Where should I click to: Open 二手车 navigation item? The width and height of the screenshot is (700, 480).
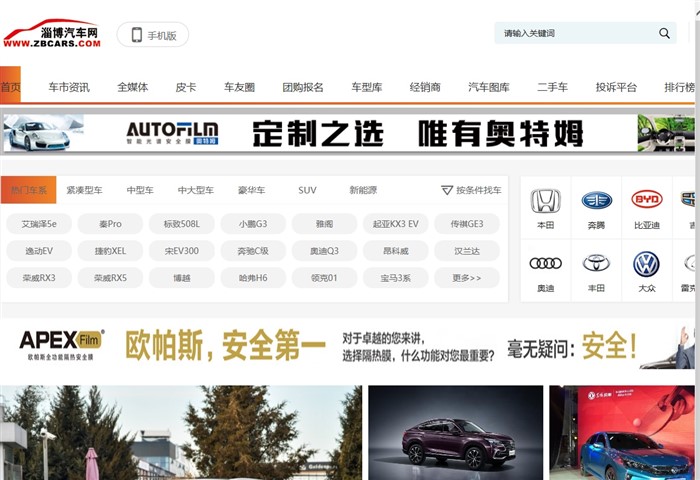click(552, 87)
